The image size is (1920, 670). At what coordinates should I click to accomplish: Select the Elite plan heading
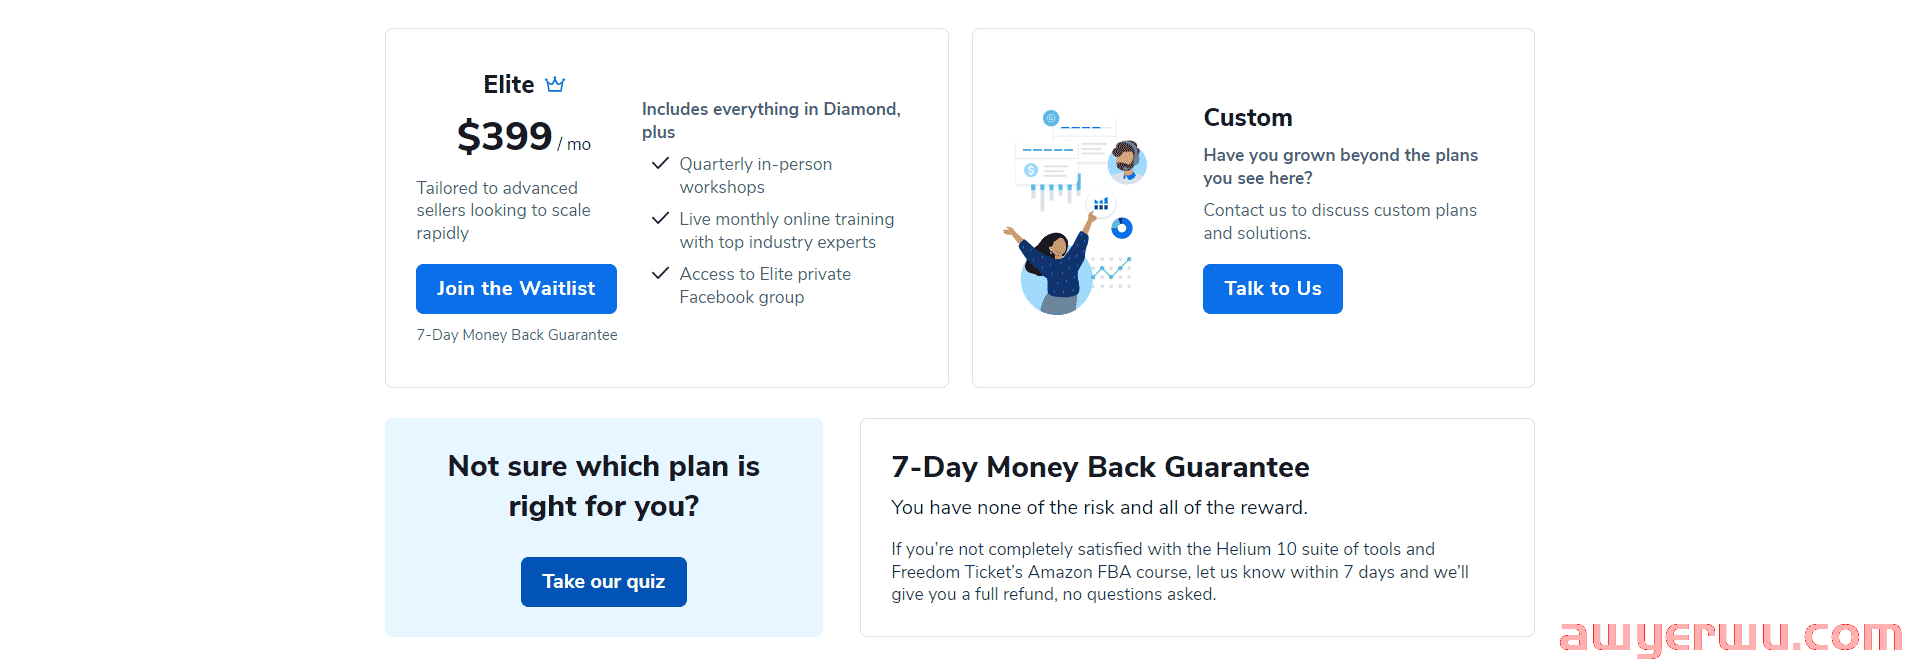click(509, 85)
